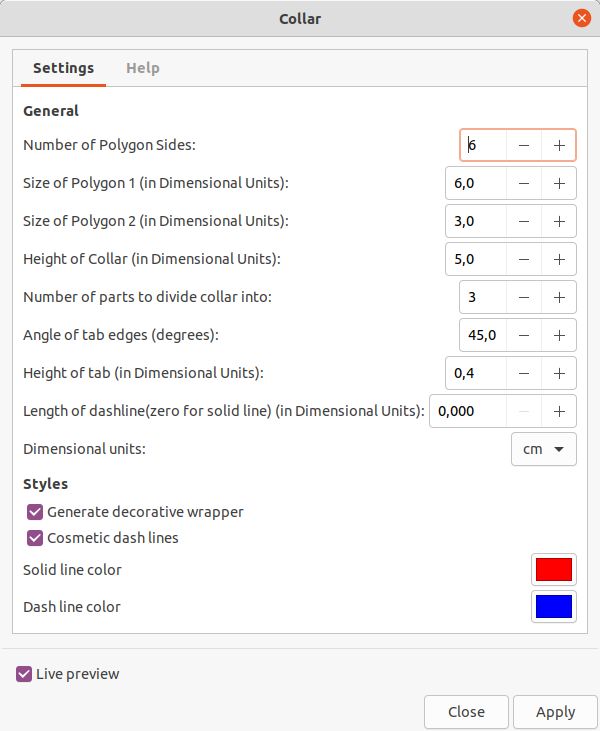Viewport: 600px width, 731px height.
Task: Open the red Solid line color picker
Action: (x=554, y=570)
